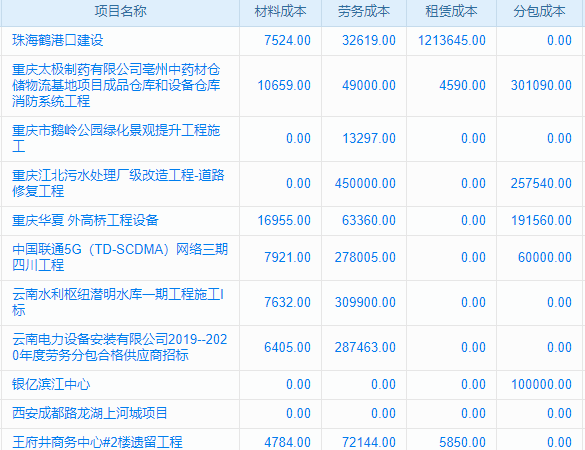Click the 1213645.00 rental cost value
The image size is (585, 450).
[452, 40]
